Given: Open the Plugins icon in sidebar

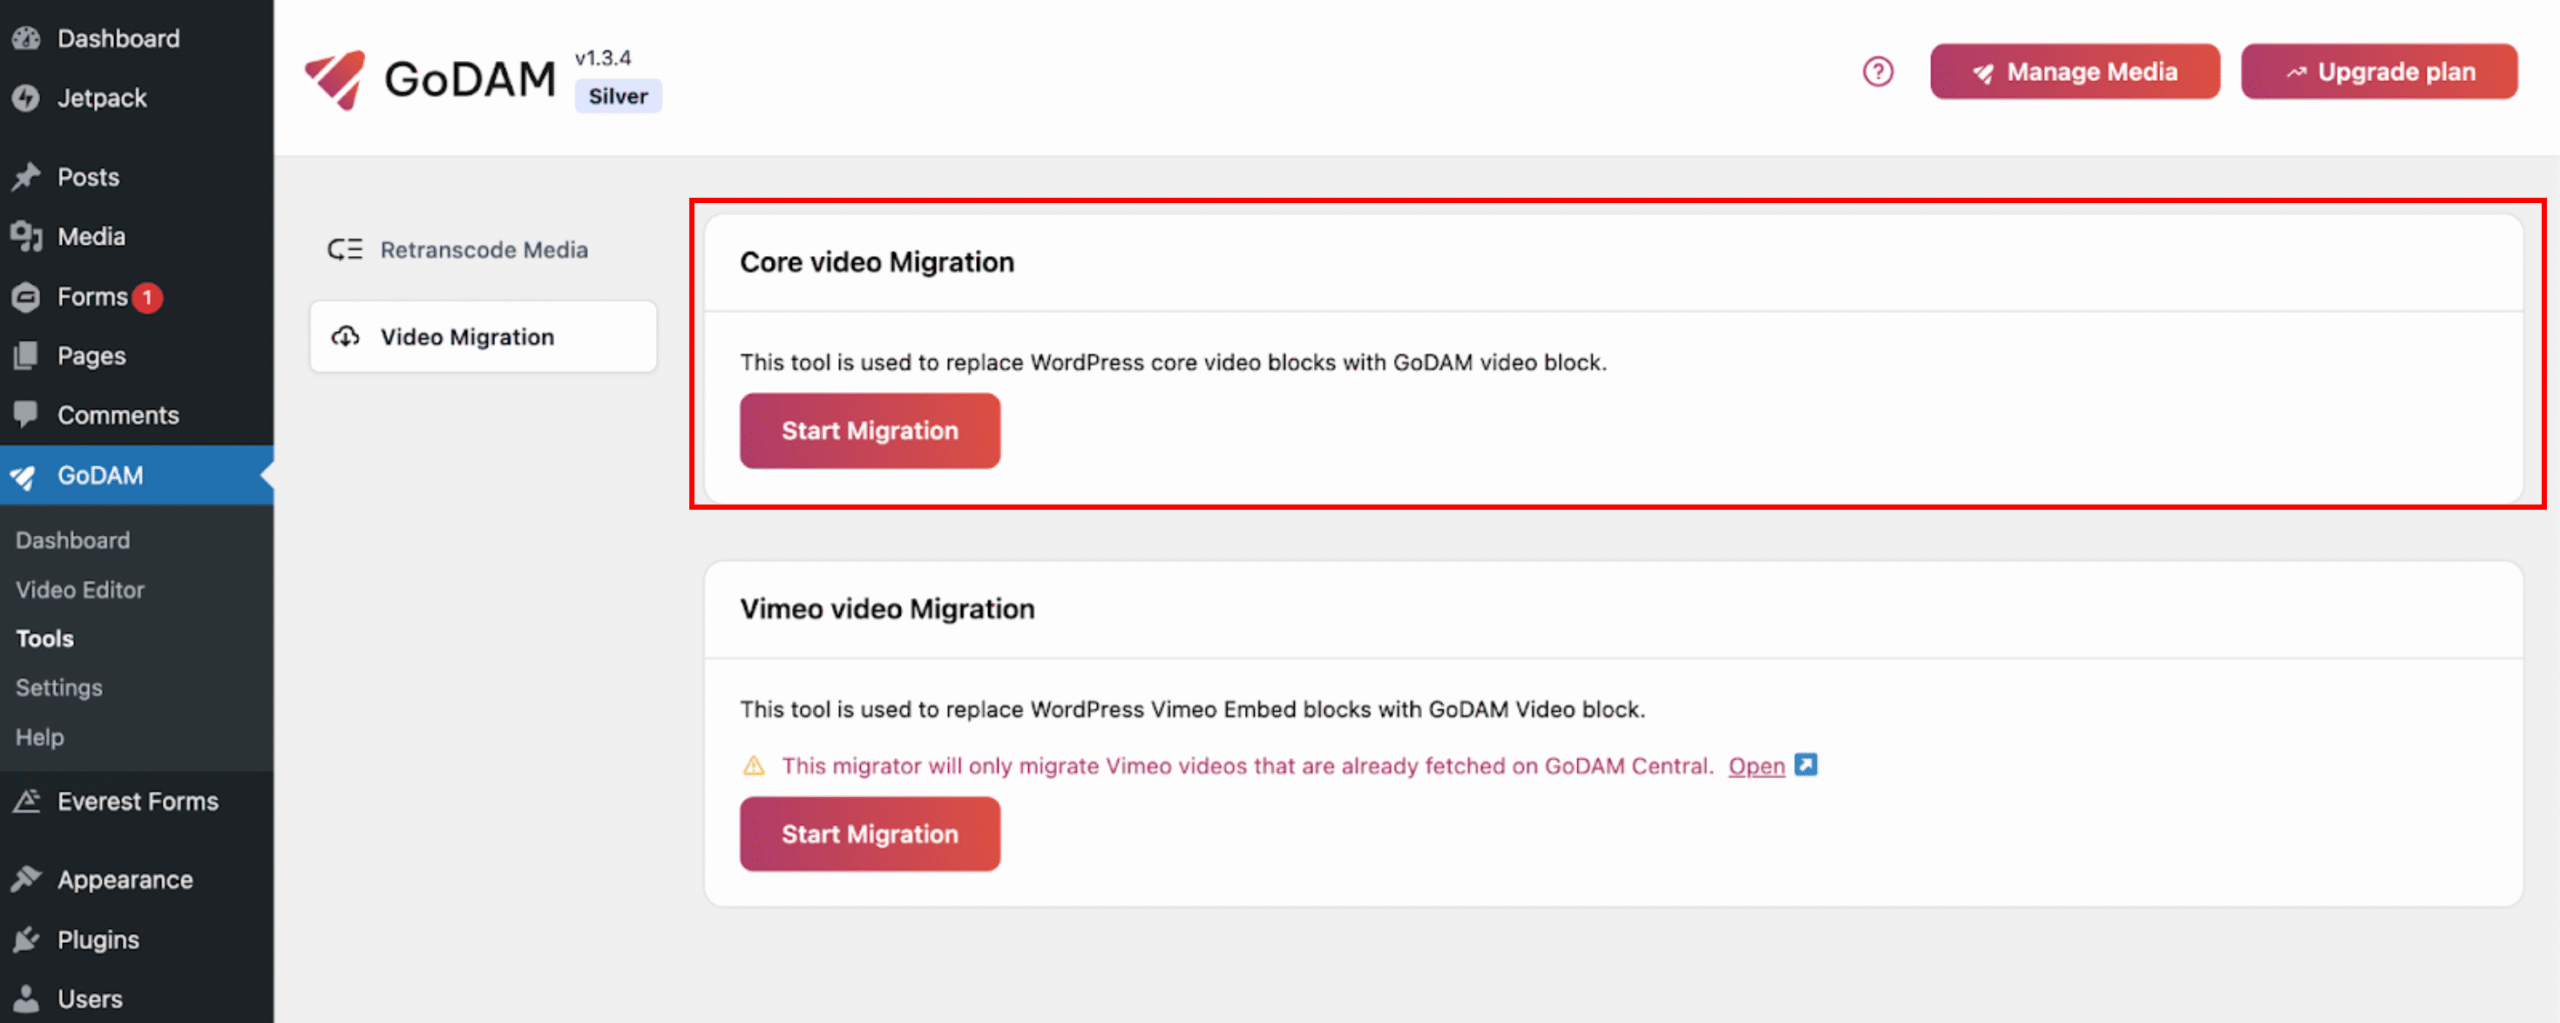Looking at the screenshot, I should click(27, 939).
